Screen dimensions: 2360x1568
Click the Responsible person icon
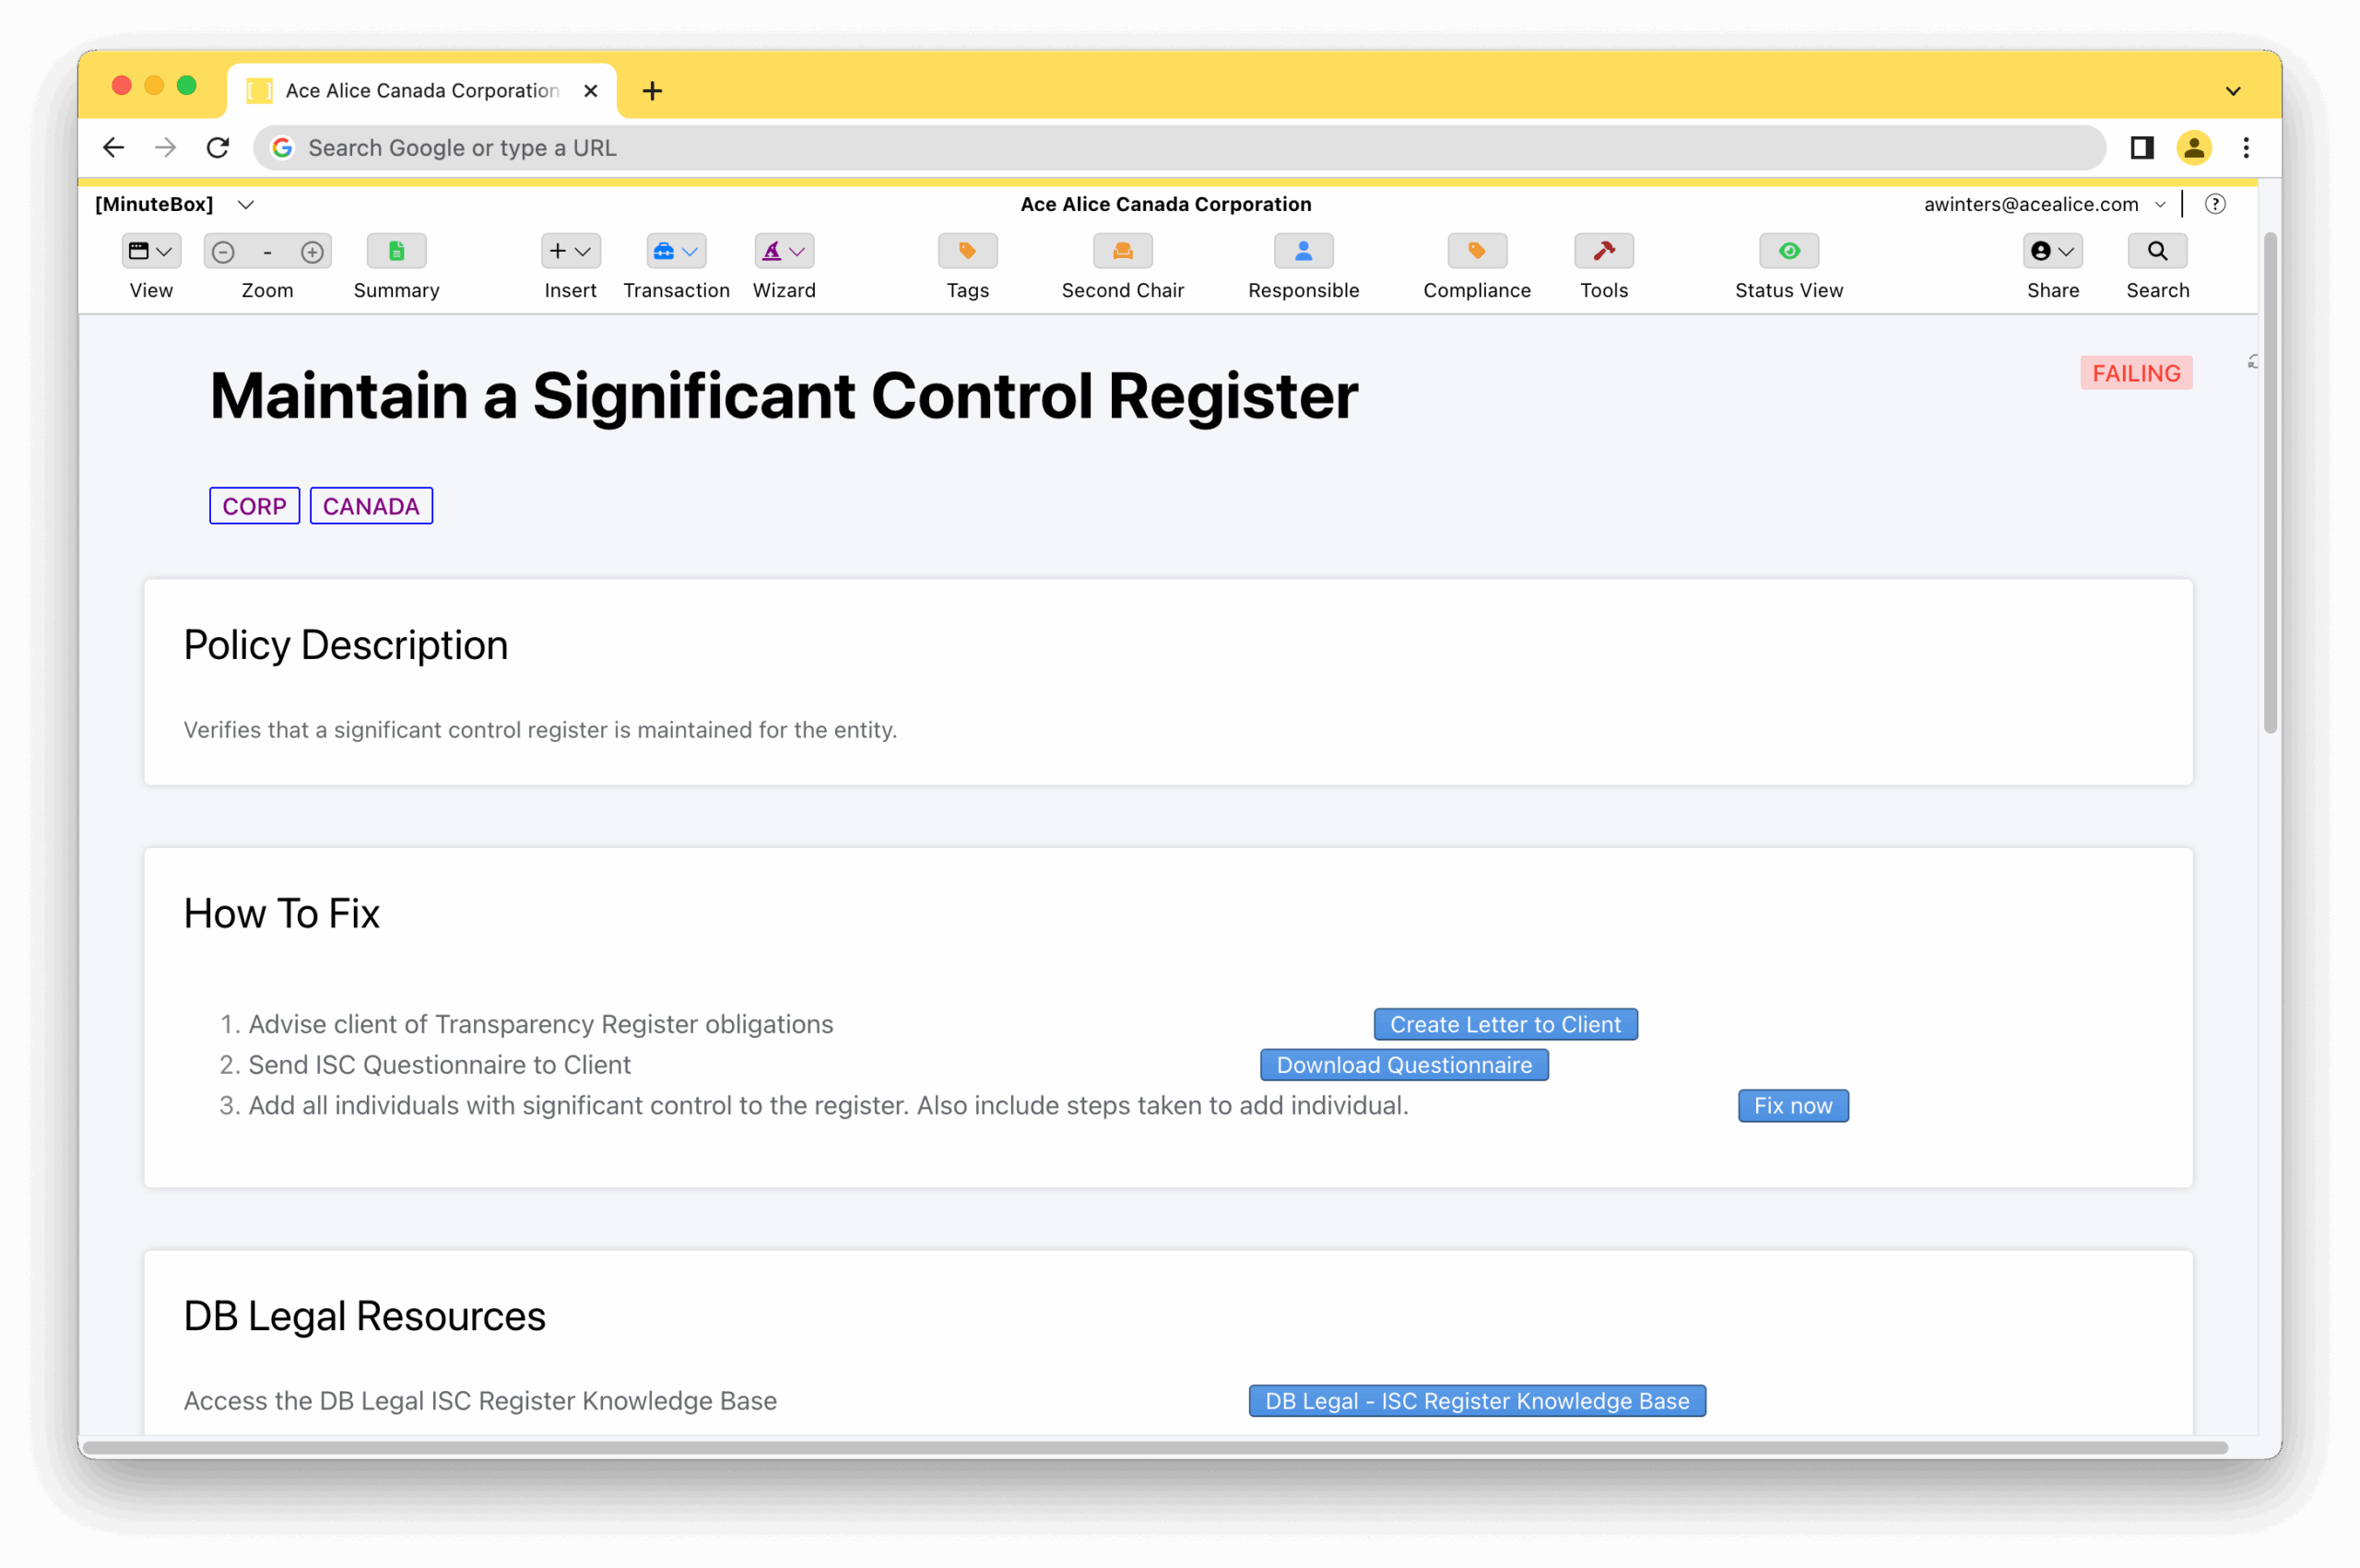(x=1303, y=251)
